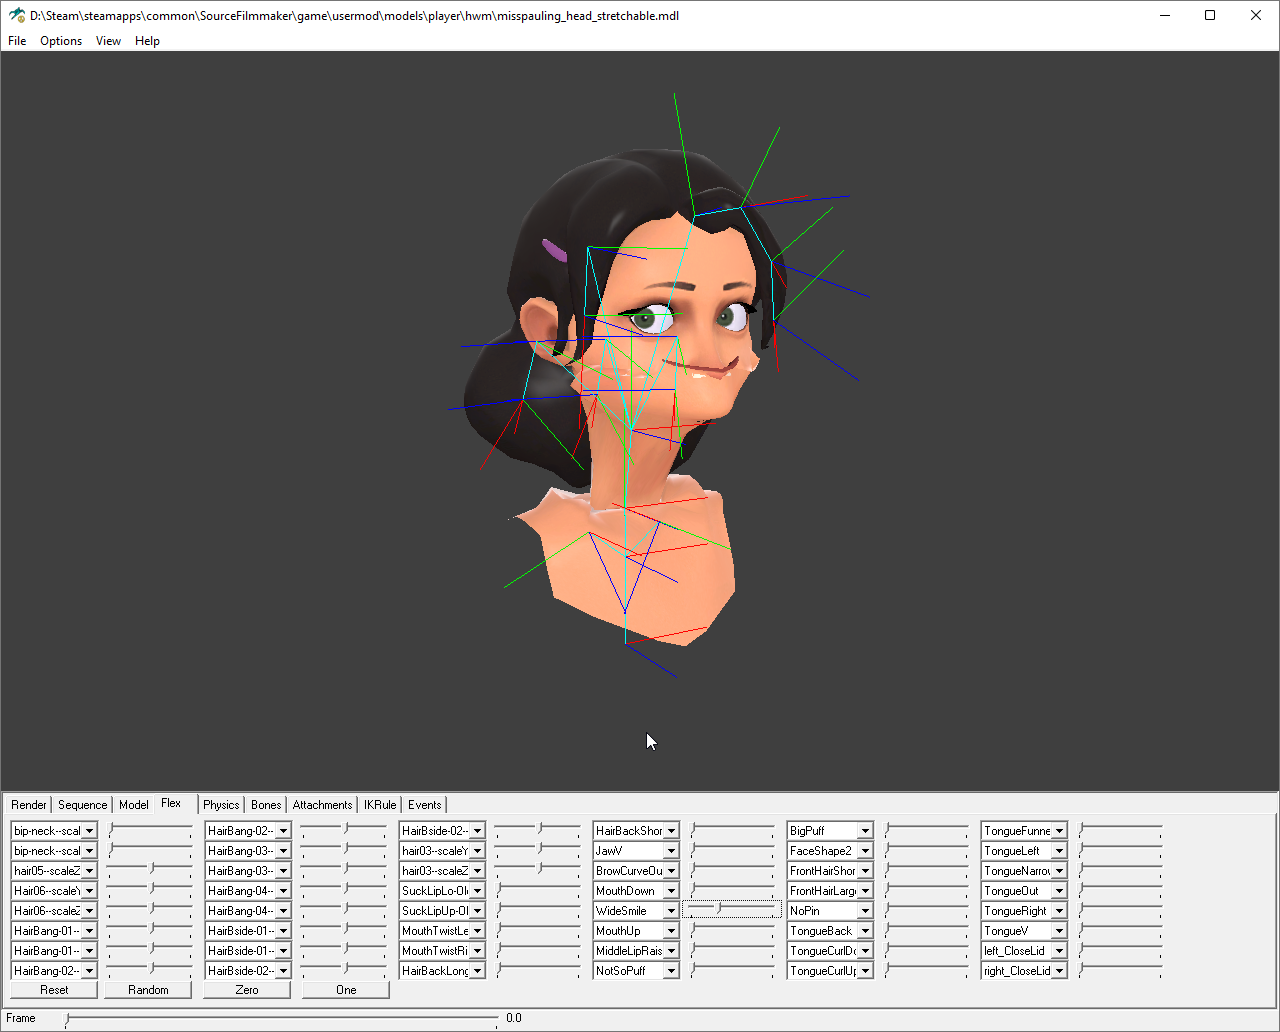Open the right_CloseLid dropdown

point(1059,971)
